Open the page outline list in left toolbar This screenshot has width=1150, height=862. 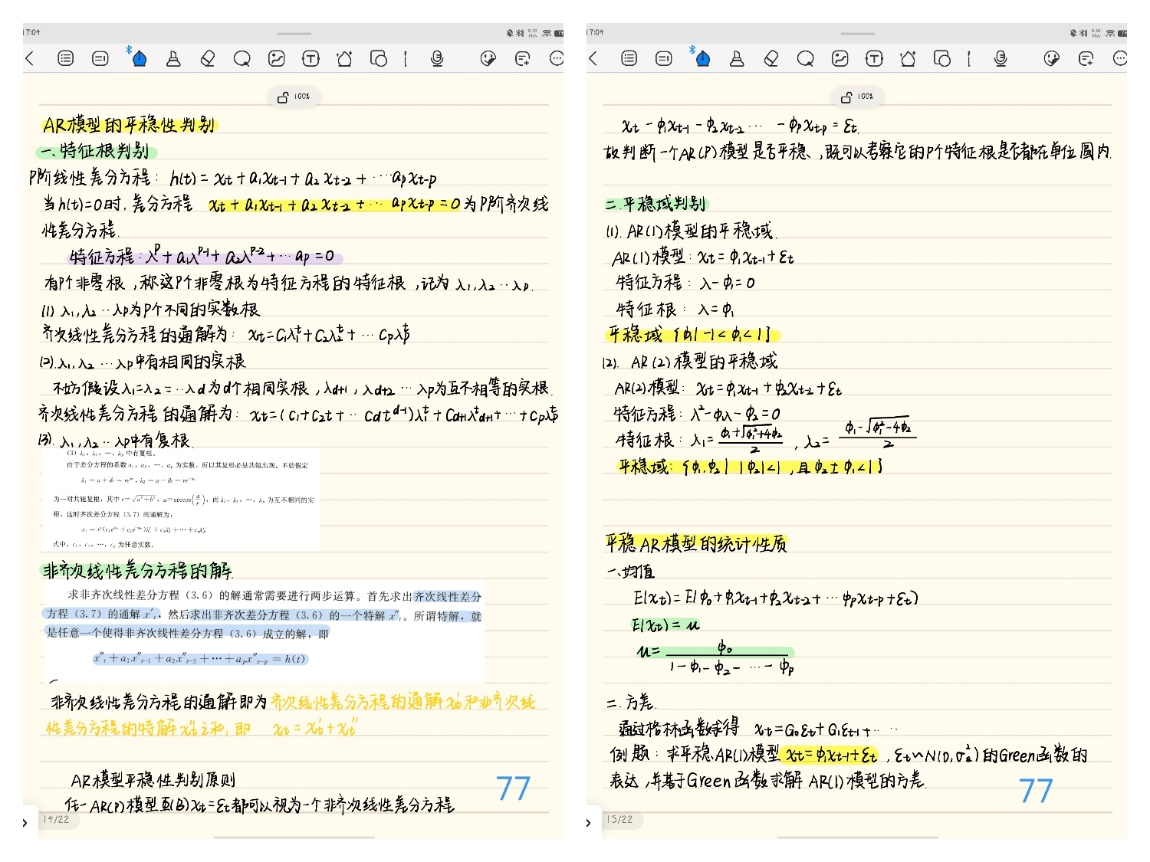tap(66, 59)
